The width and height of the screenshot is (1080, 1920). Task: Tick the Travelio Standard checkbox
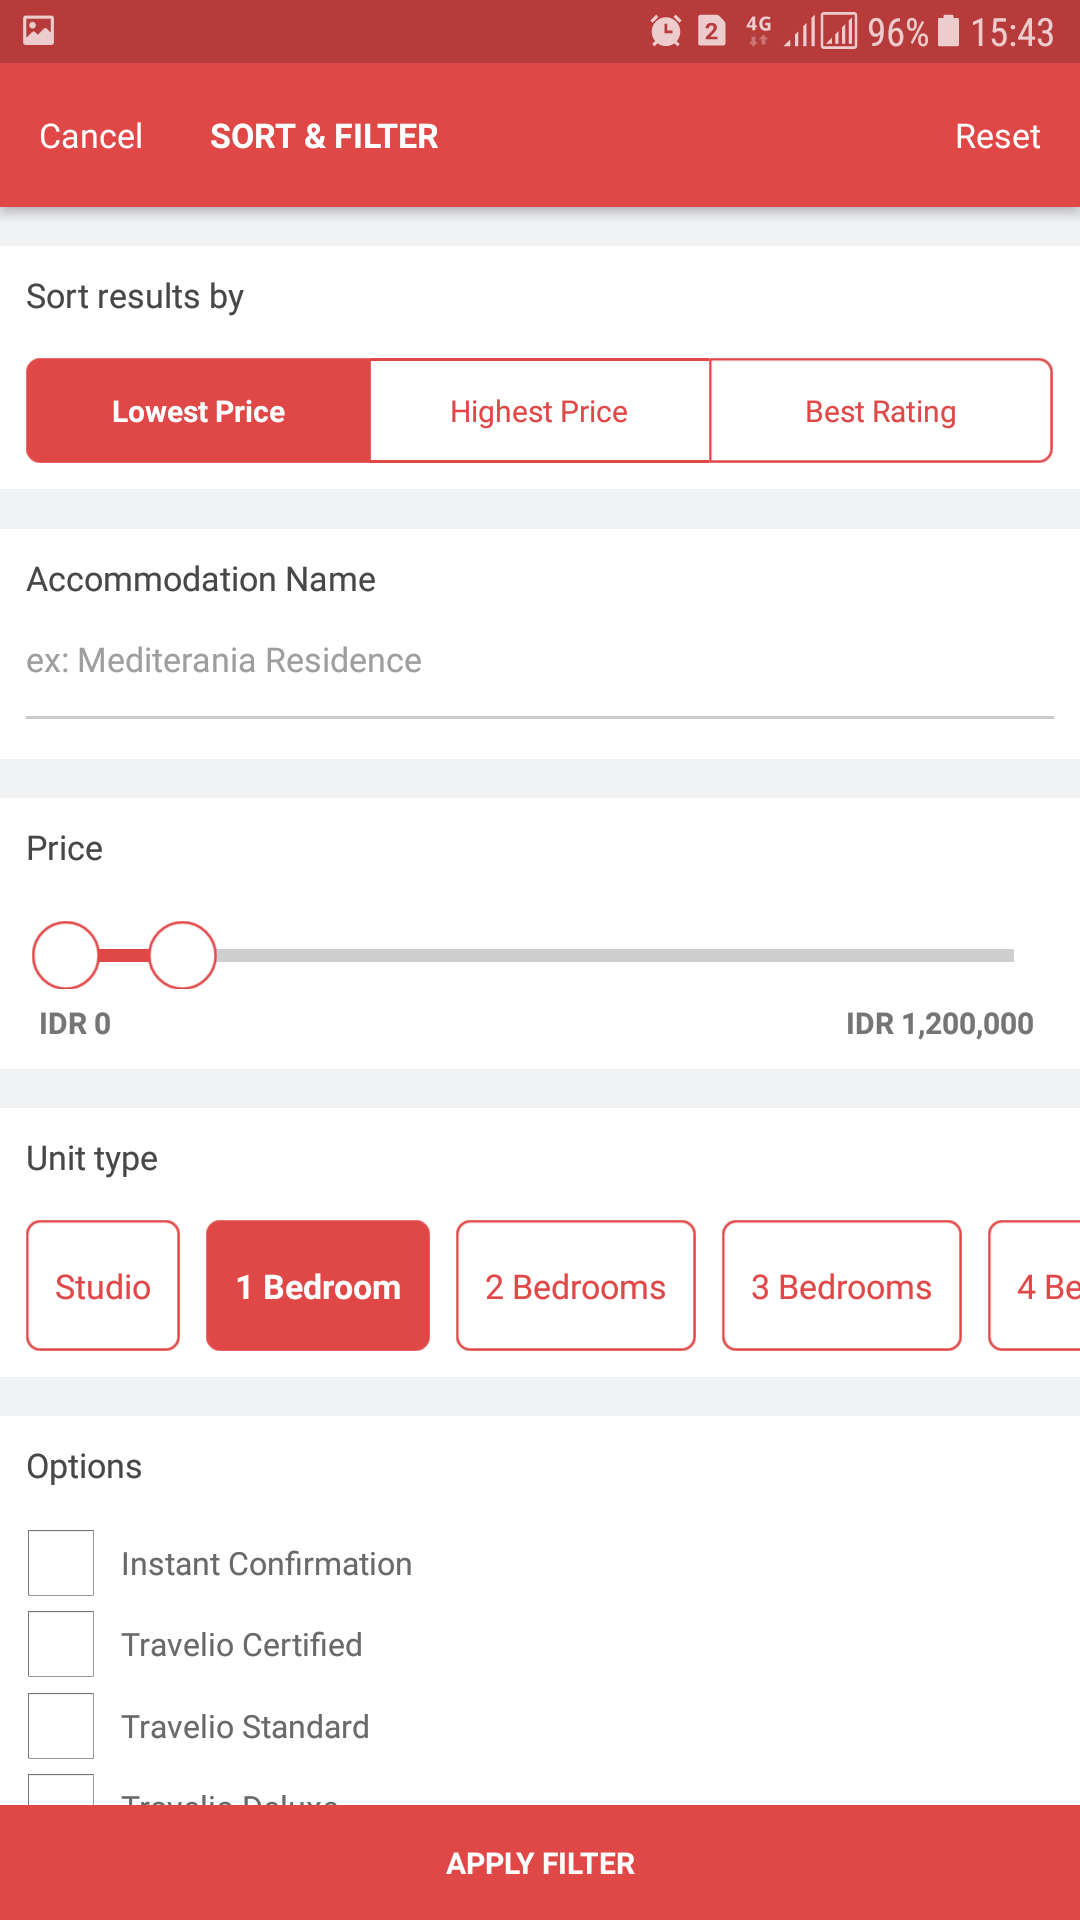[x=61, y=1726]
